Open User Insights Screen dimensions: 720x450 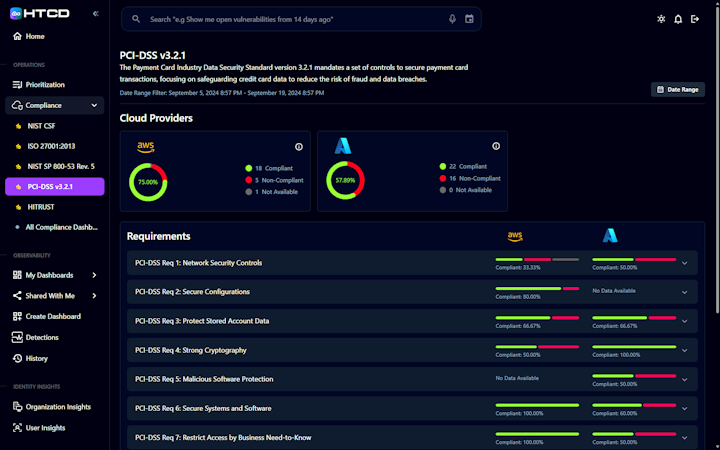(39, 428)
